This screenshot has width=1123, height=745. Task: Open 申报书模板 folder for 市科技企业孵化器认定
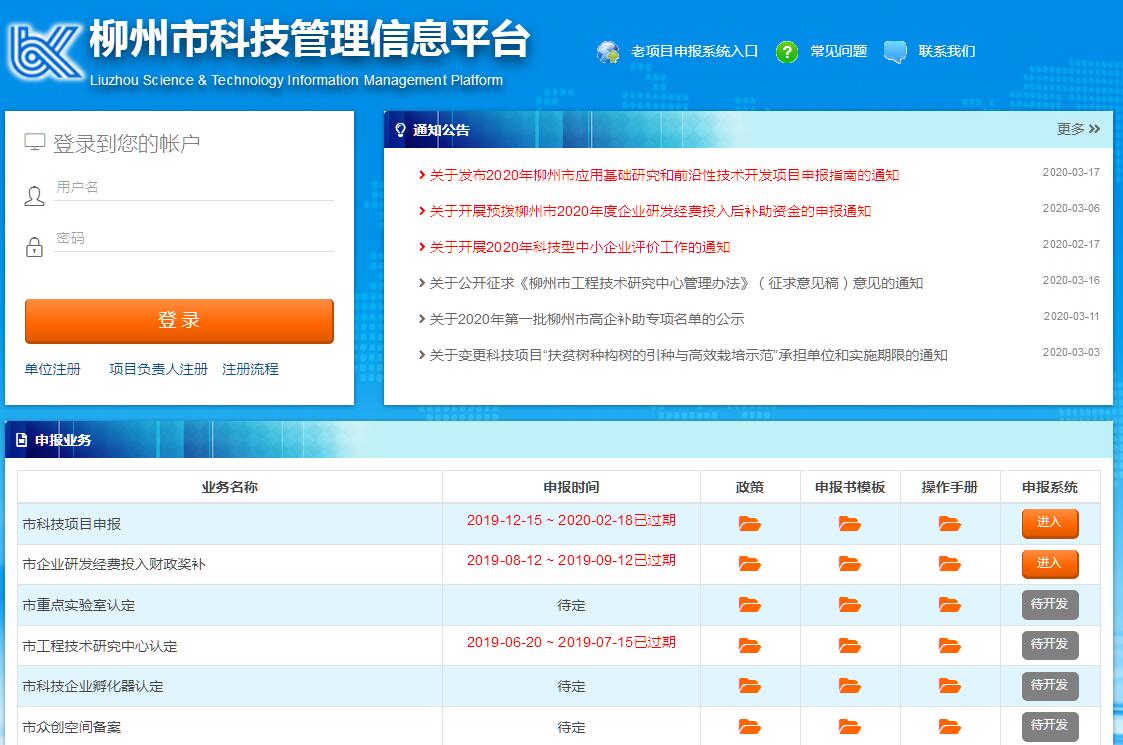coord(849,686)
